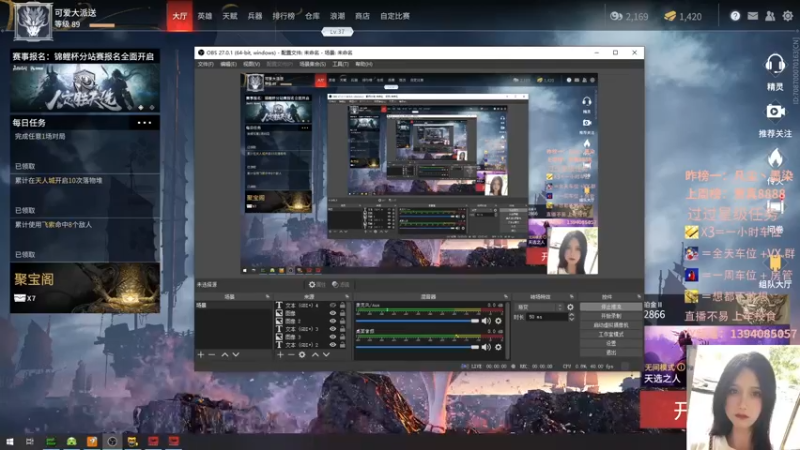This screenshot has width=800, height=450.
Task: Pop out the 来源 dock panel
Action: (x=346, y=296)
